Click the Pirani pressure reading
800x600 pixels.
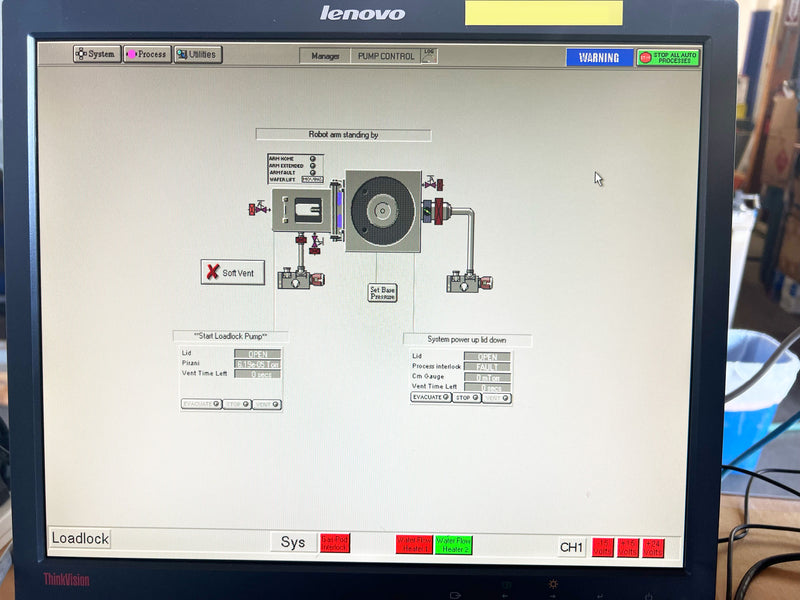click(x=258, y=364)
